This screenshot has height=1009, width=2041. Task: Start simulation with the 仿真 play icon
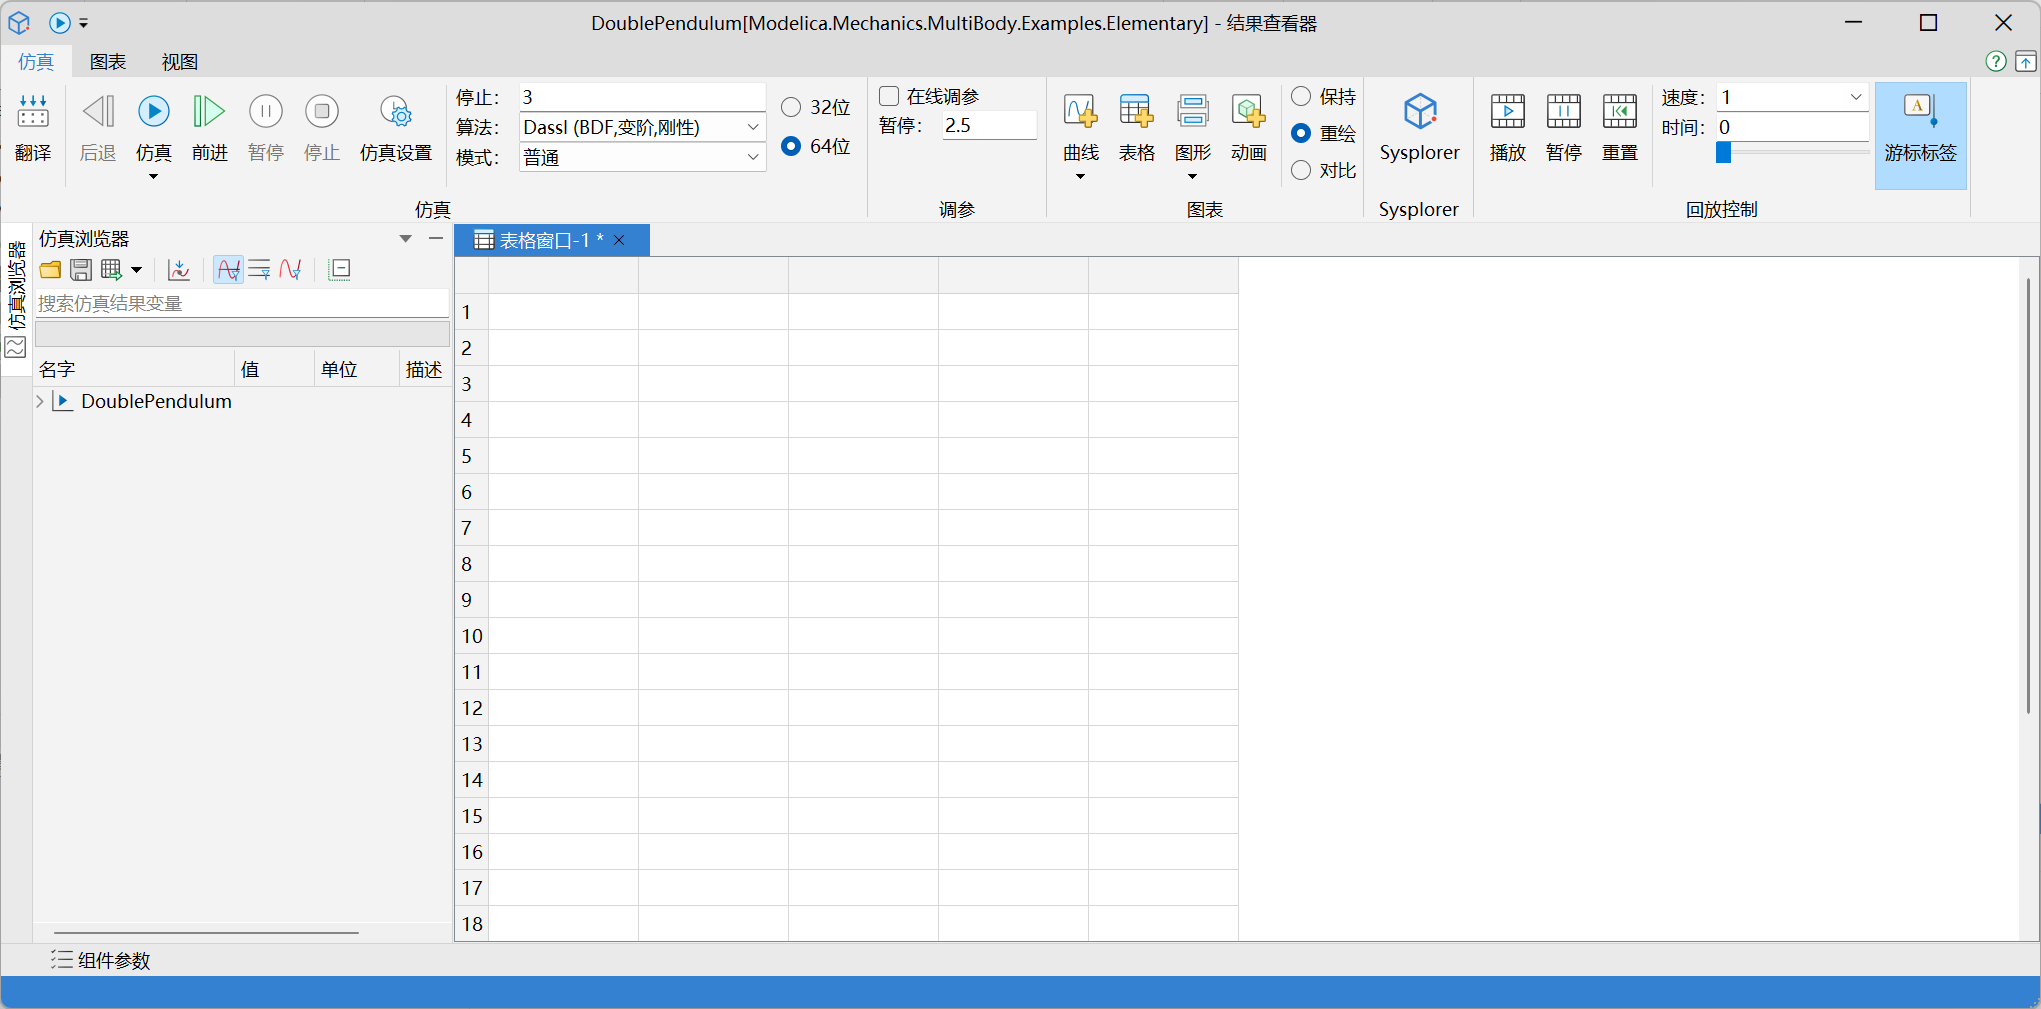coord(153,112)
